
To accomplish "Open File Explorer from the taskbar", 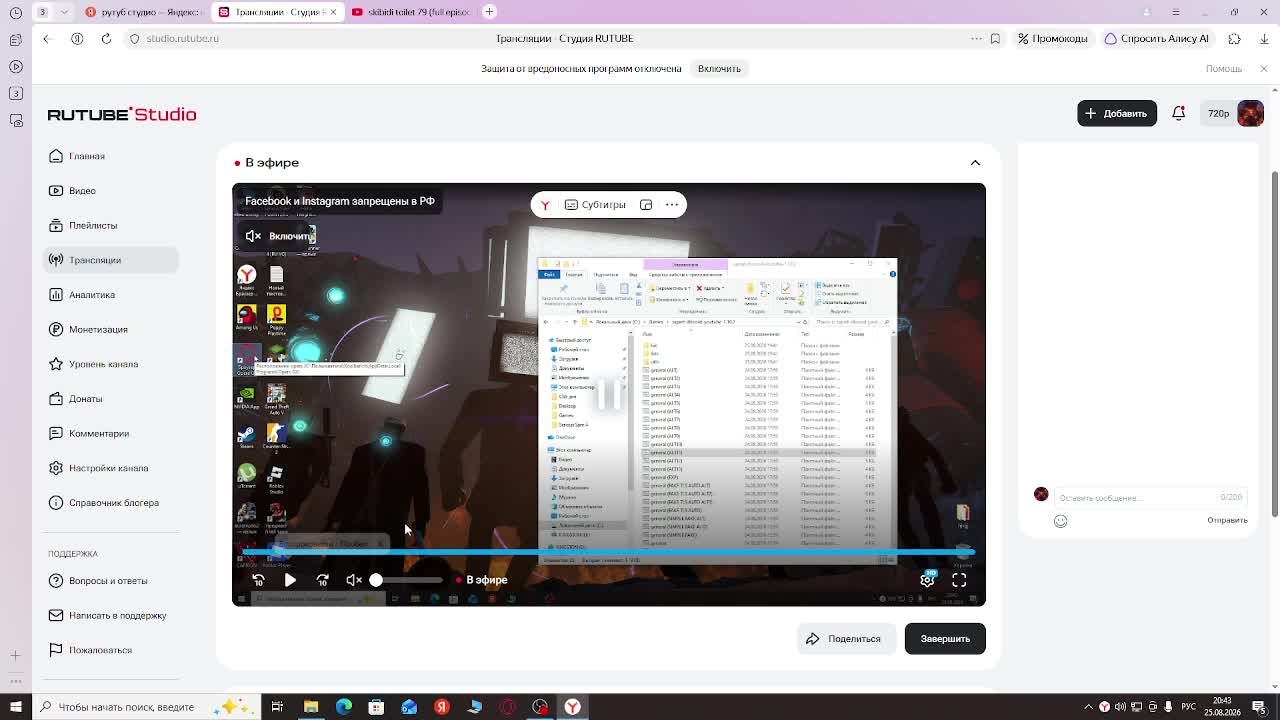I will 311,707.
